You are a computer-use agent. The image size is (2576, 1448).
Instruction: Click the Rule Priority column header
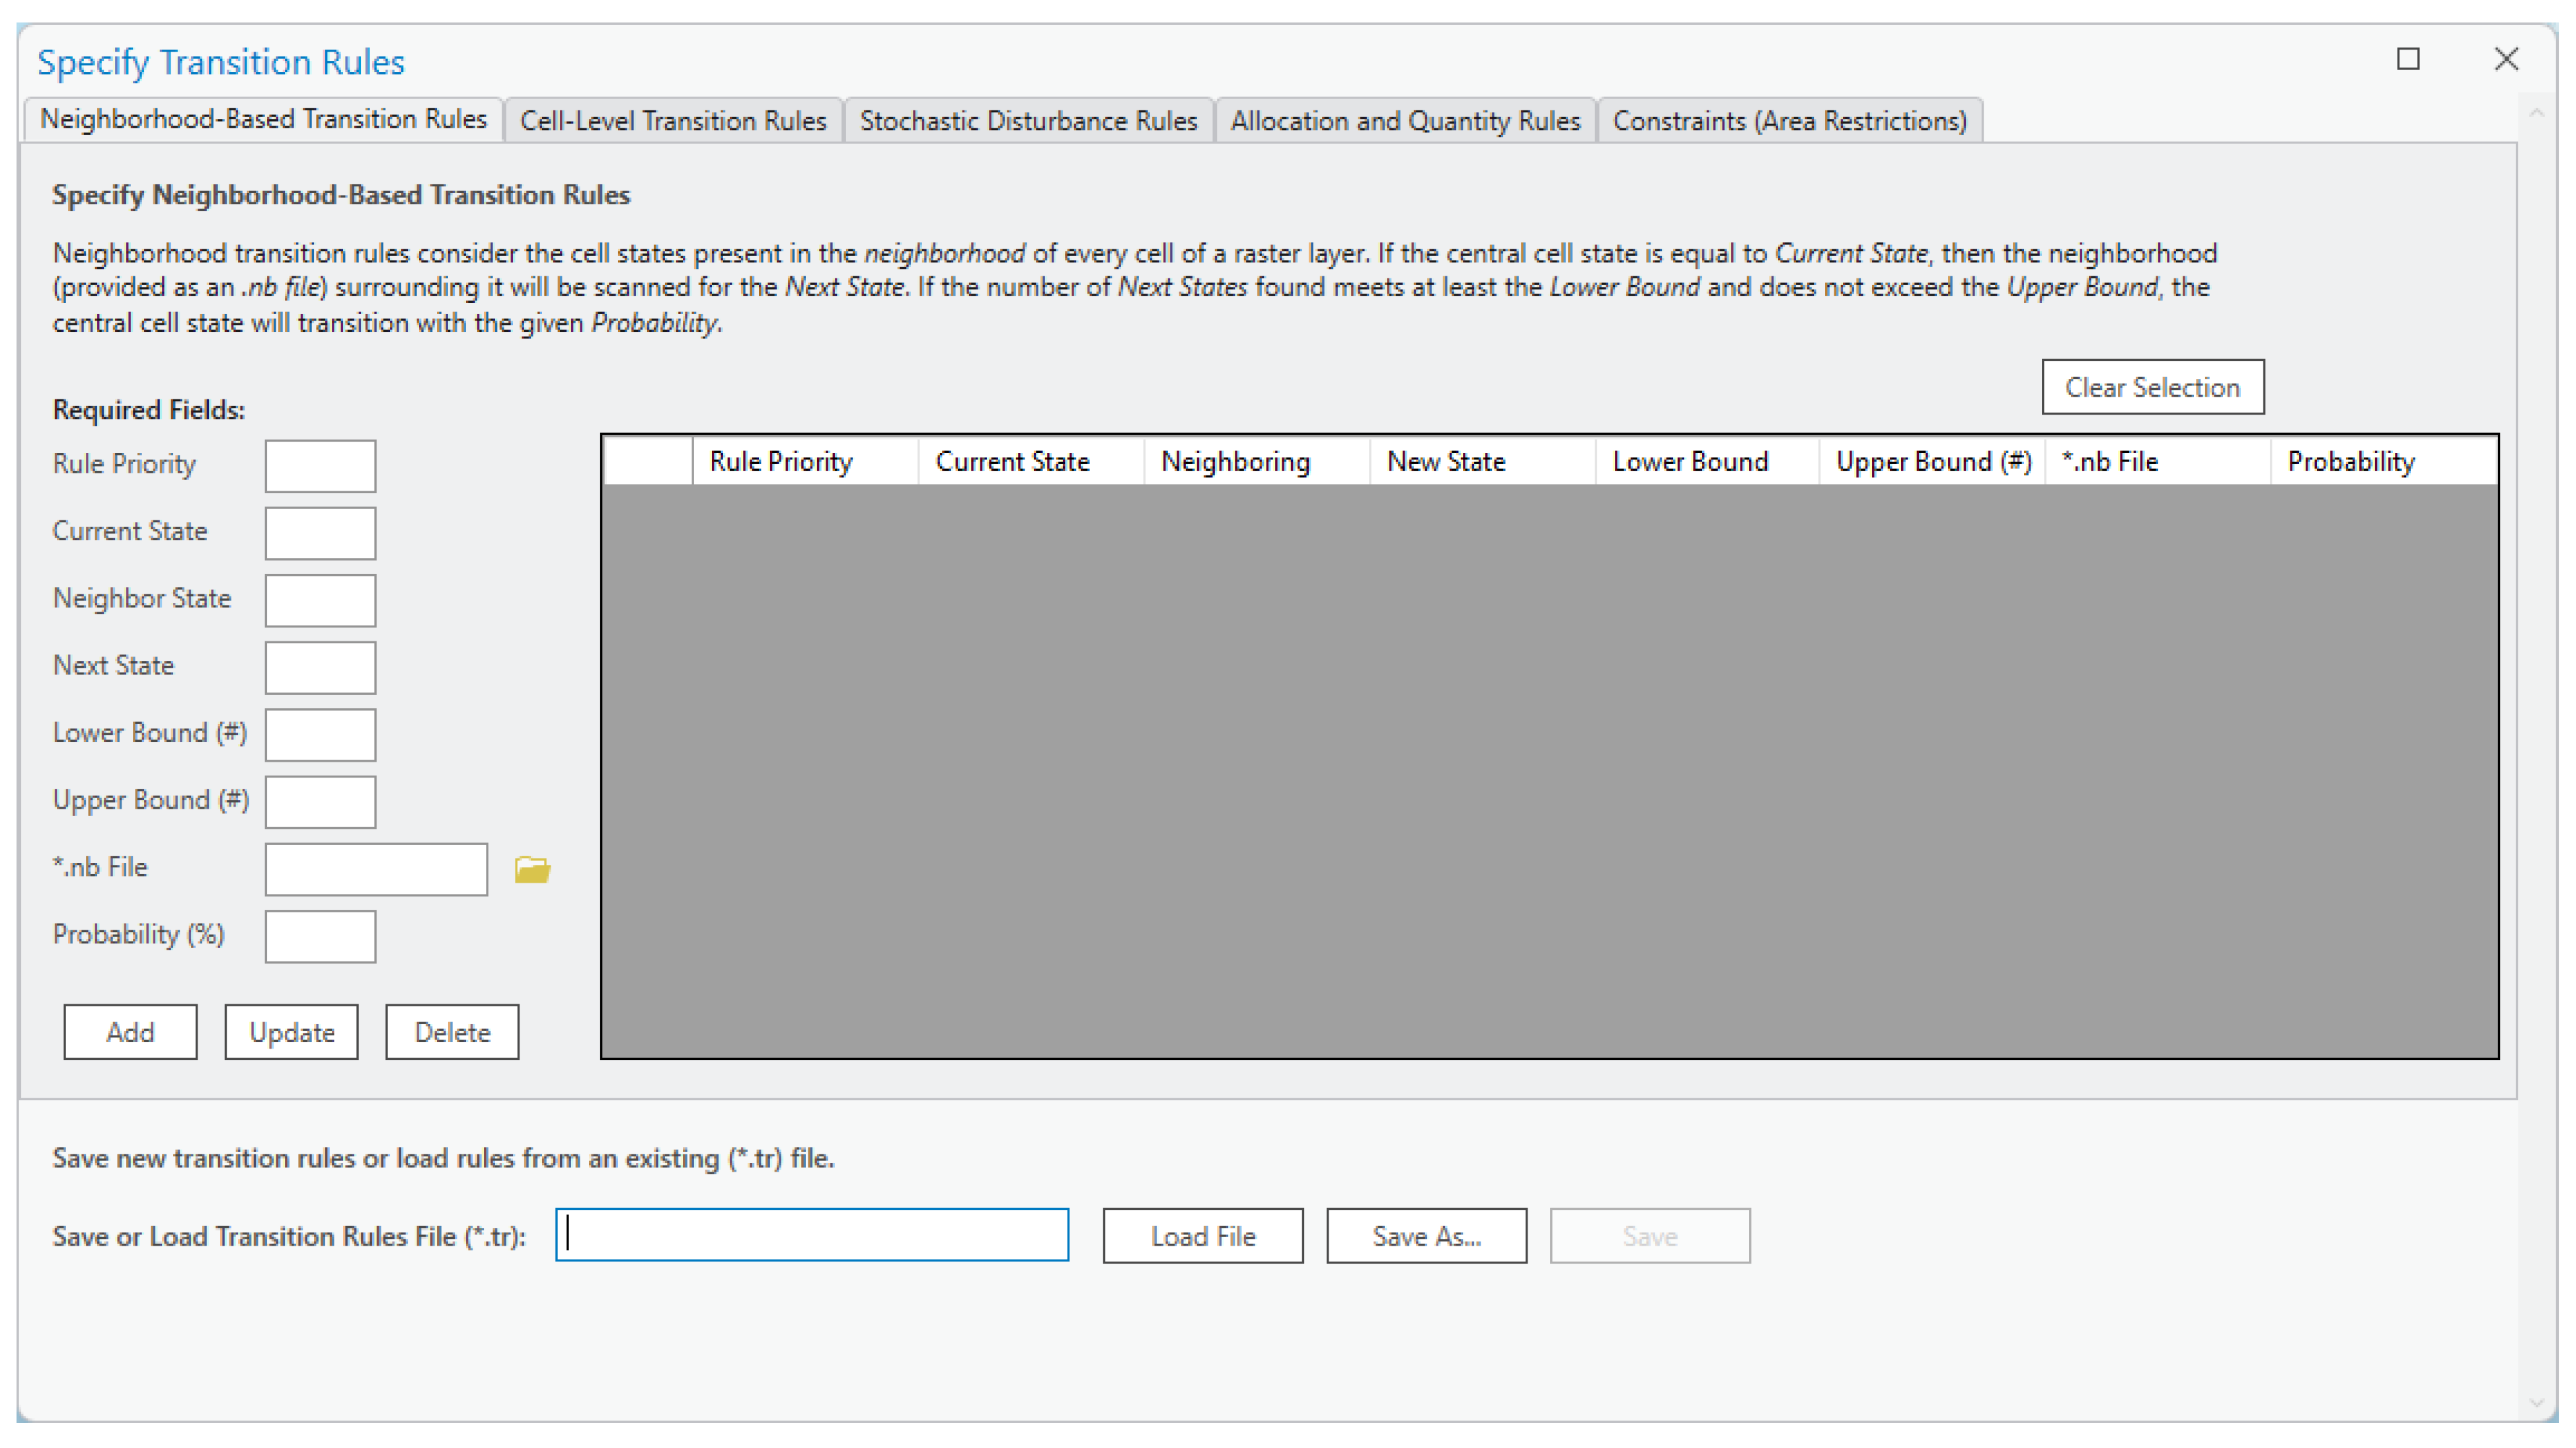(781, 461)
